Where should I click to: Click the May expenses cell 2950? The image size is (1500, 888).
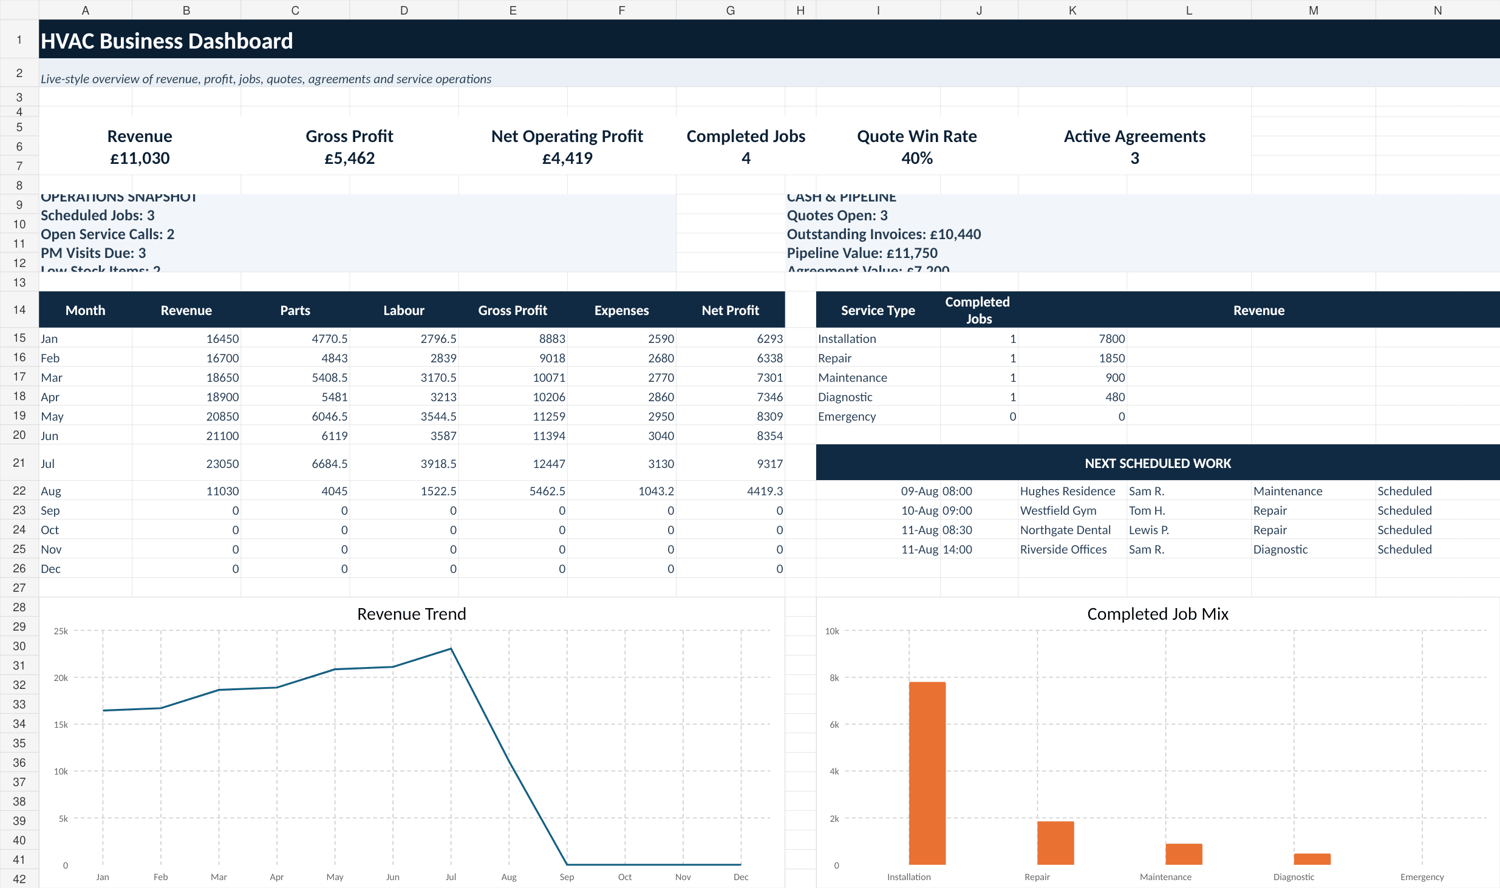(x=622, y=416)
